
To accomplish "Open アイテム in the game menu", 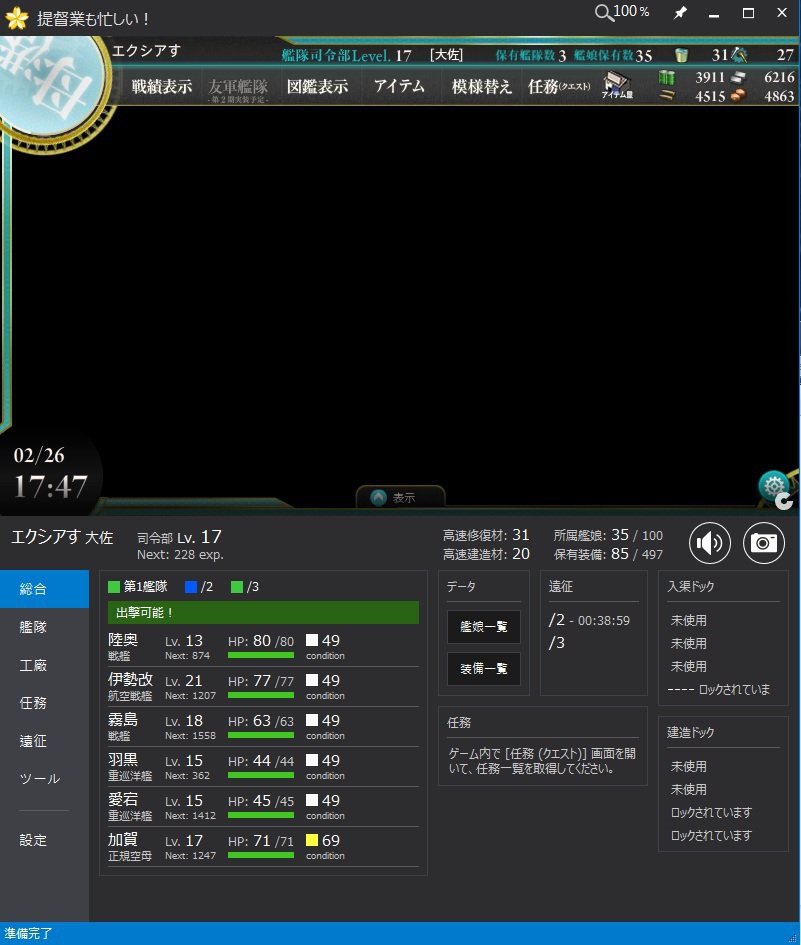I will 399,86.
